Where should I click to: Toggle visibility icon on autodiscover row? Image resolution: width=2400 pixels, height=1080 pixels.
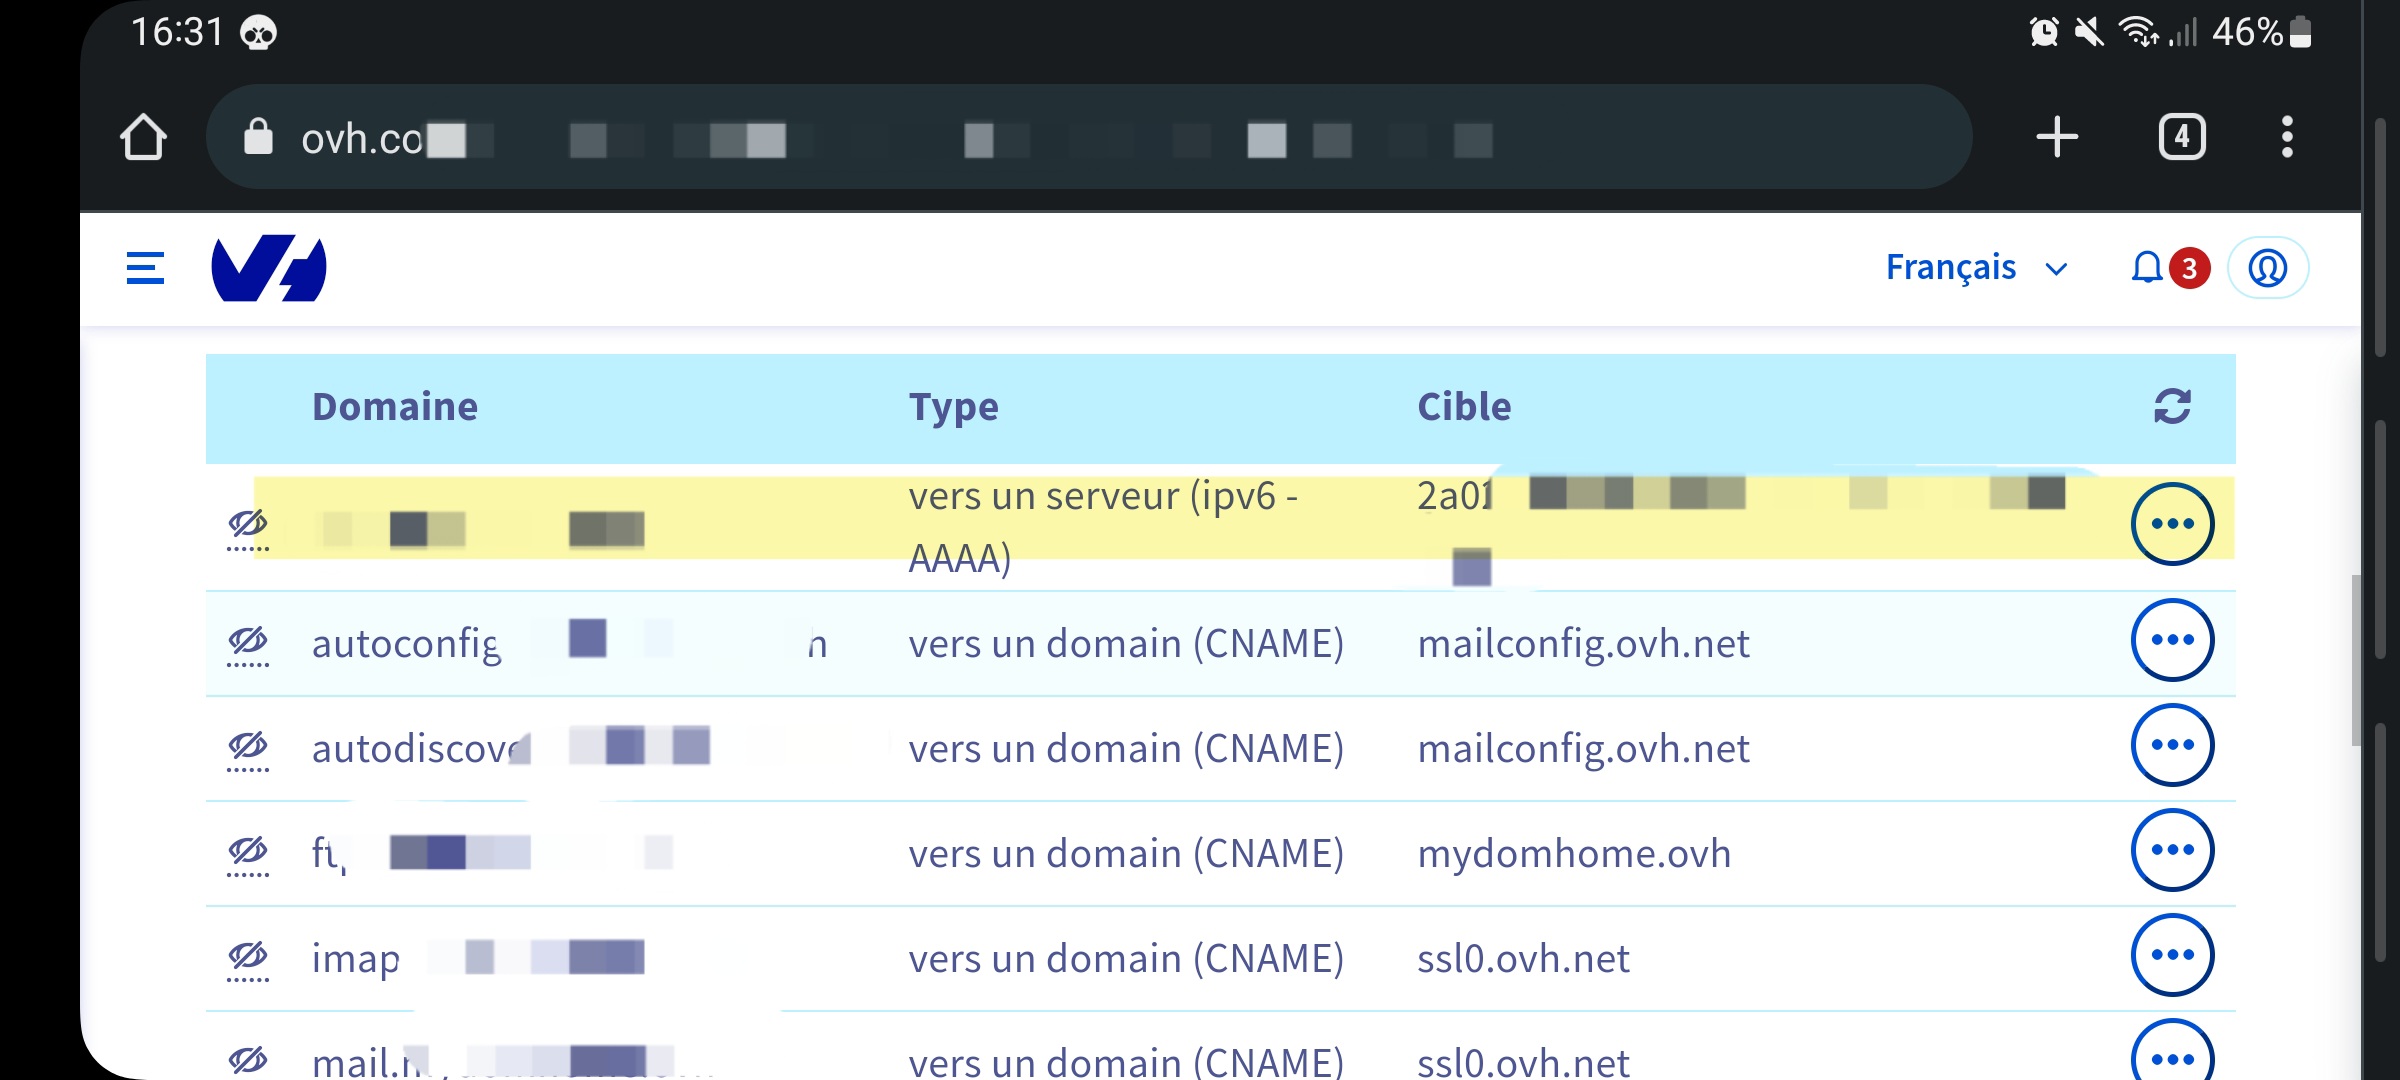(x=248, y=748)
